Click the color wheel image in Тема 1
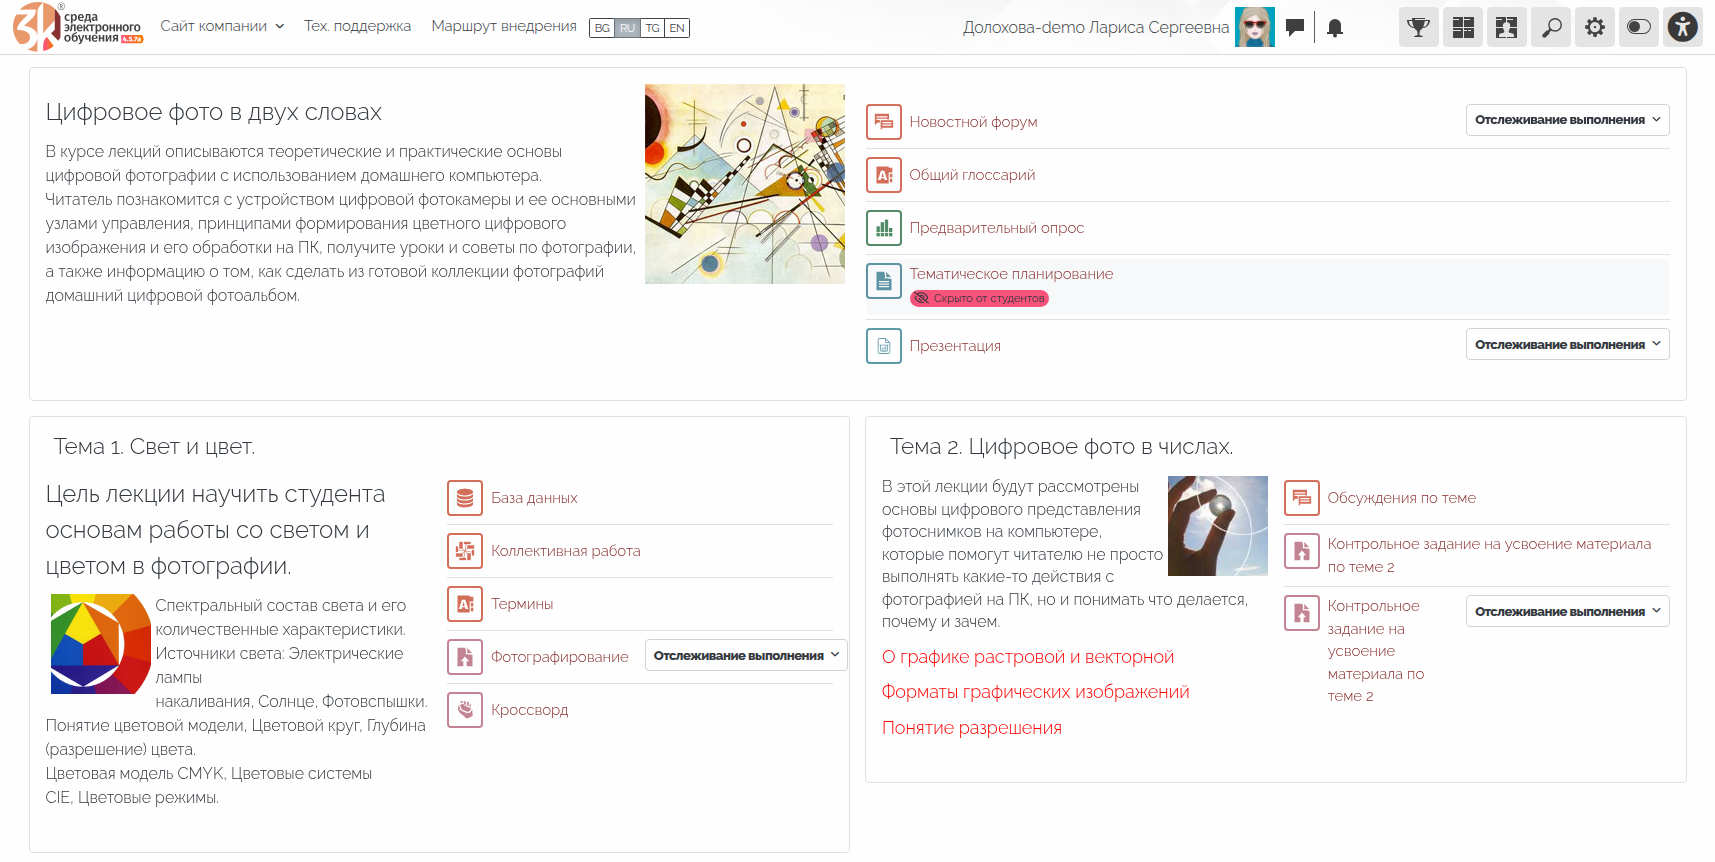Image resolution: width=1715 pixels, height=862 pixels. click(x=100, y=644)
